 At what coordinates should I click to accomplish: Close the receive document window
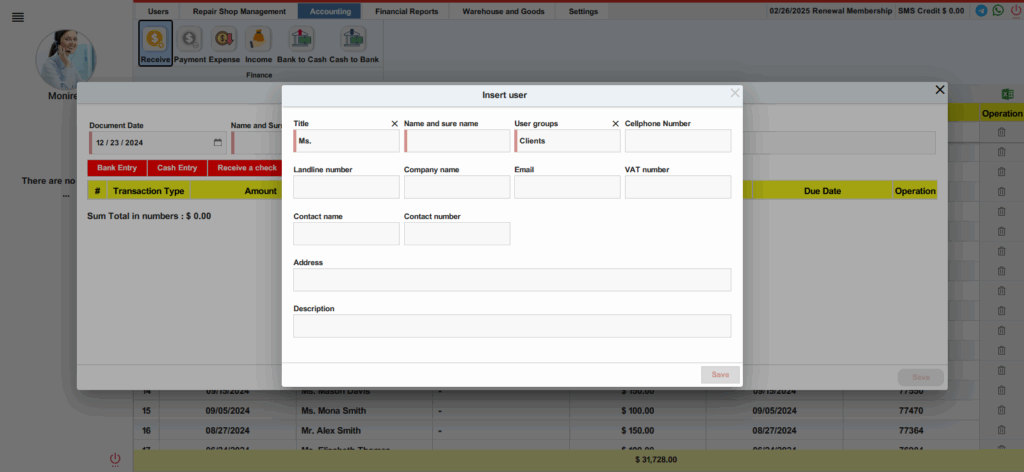click(940, 90)
